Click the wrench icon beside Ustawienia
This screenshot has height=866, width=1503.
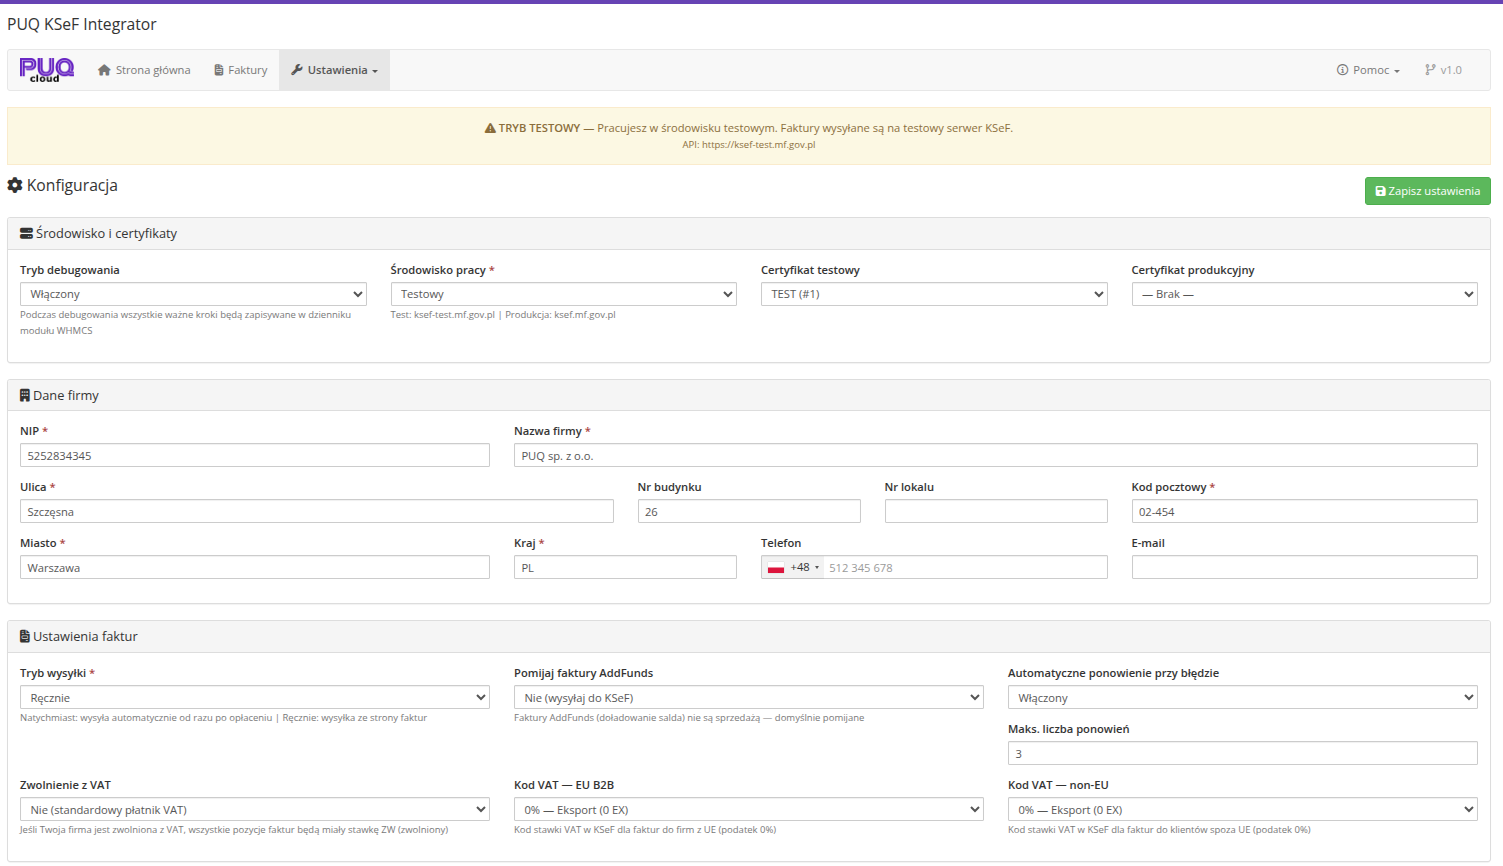click(x=297, y=70)
